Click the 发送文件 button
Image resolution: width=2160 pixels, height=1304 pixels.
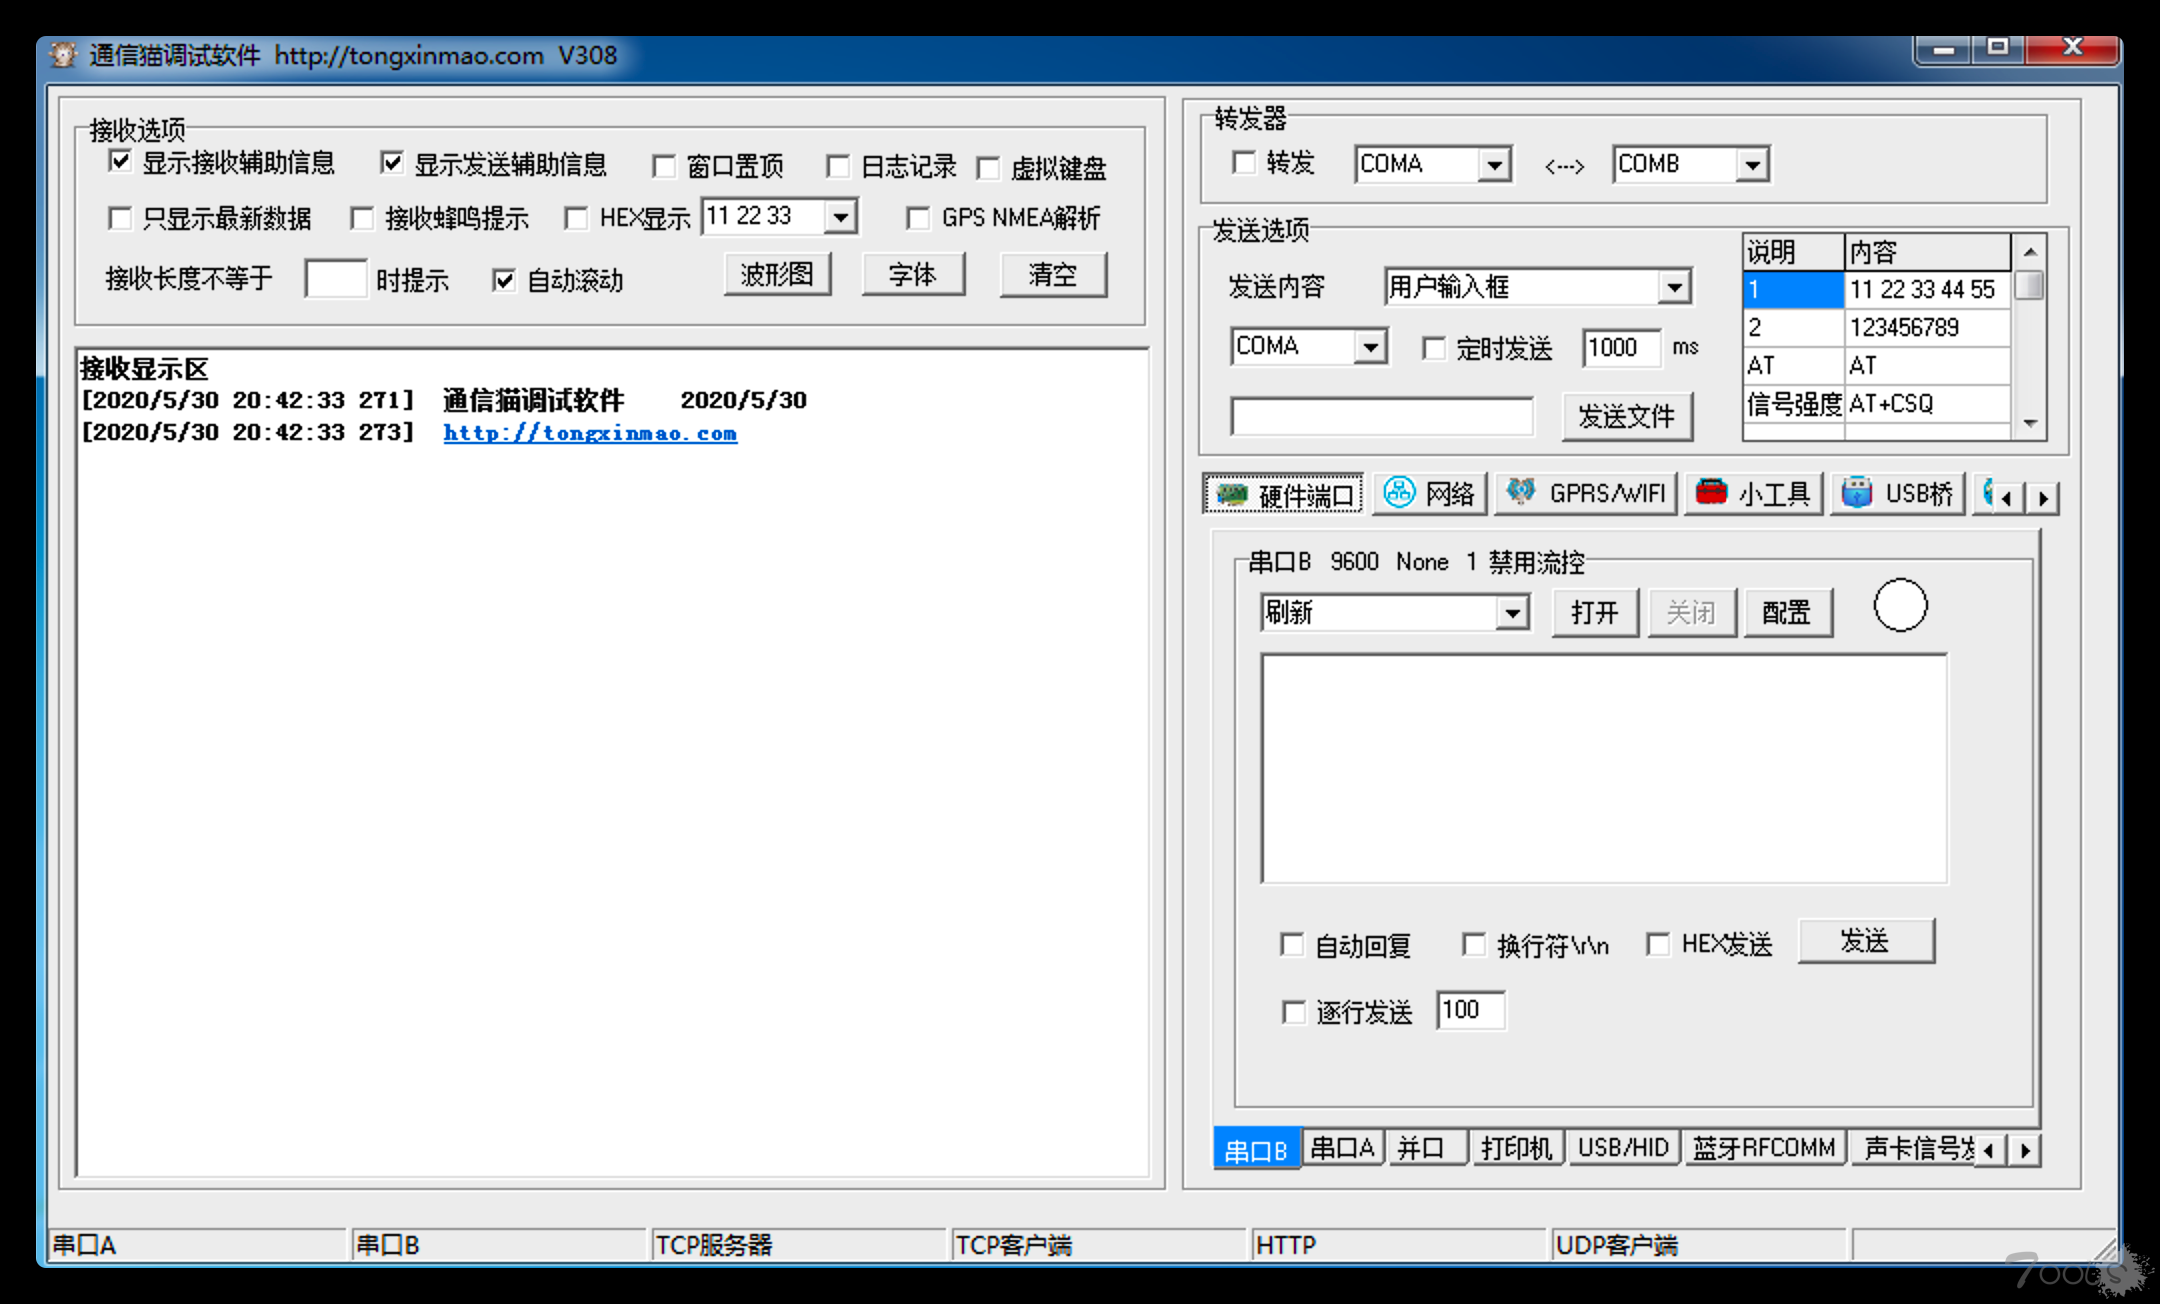click(1627, 416)
